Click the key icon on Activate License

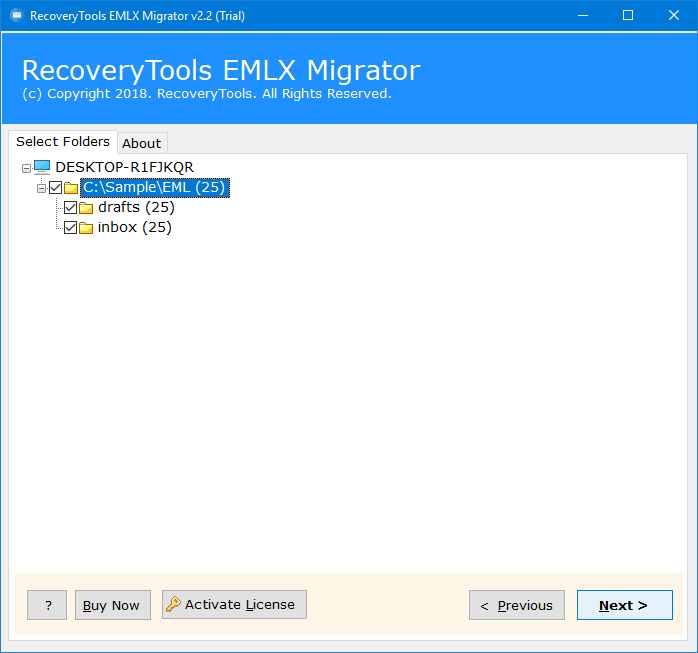tap(173, 604)
